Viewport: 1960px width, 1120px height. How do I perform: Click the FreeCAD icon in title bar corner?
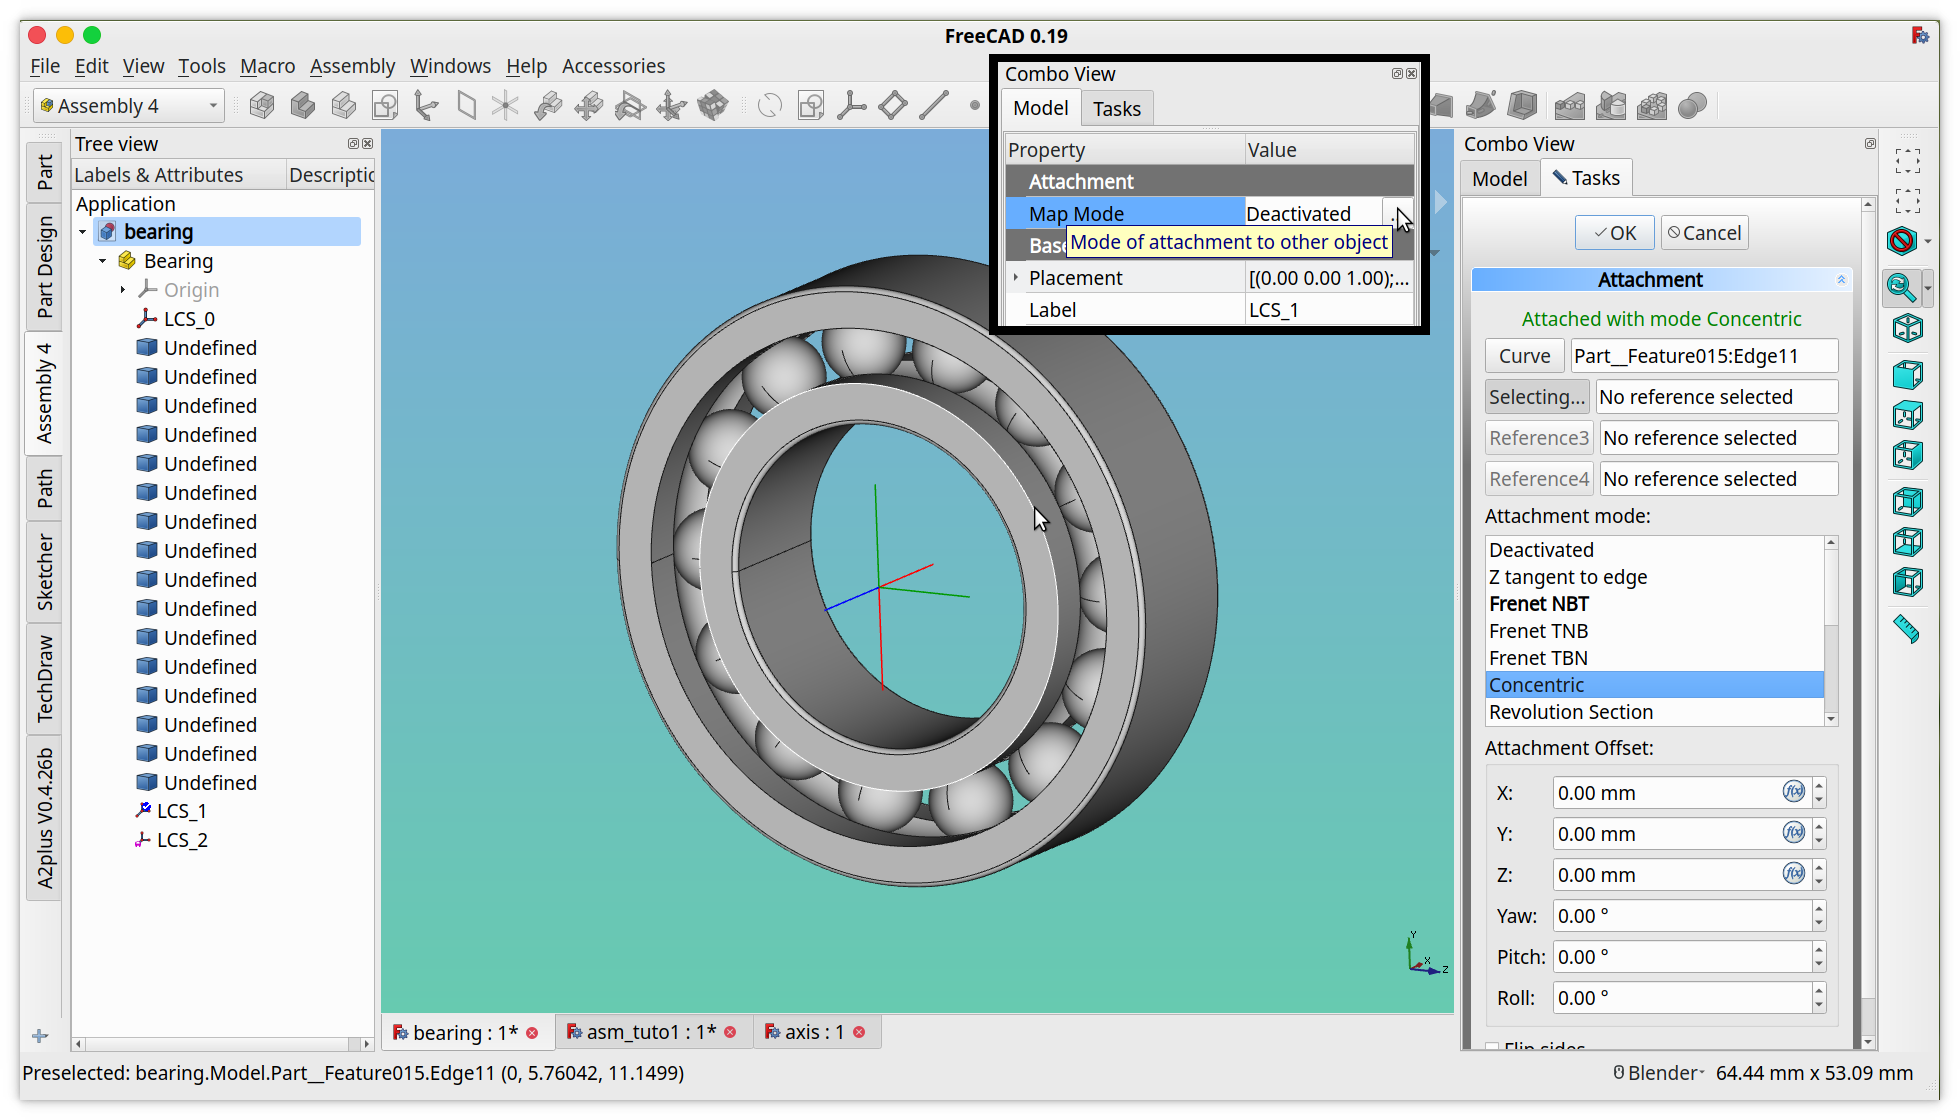(x=1920, y=36)
